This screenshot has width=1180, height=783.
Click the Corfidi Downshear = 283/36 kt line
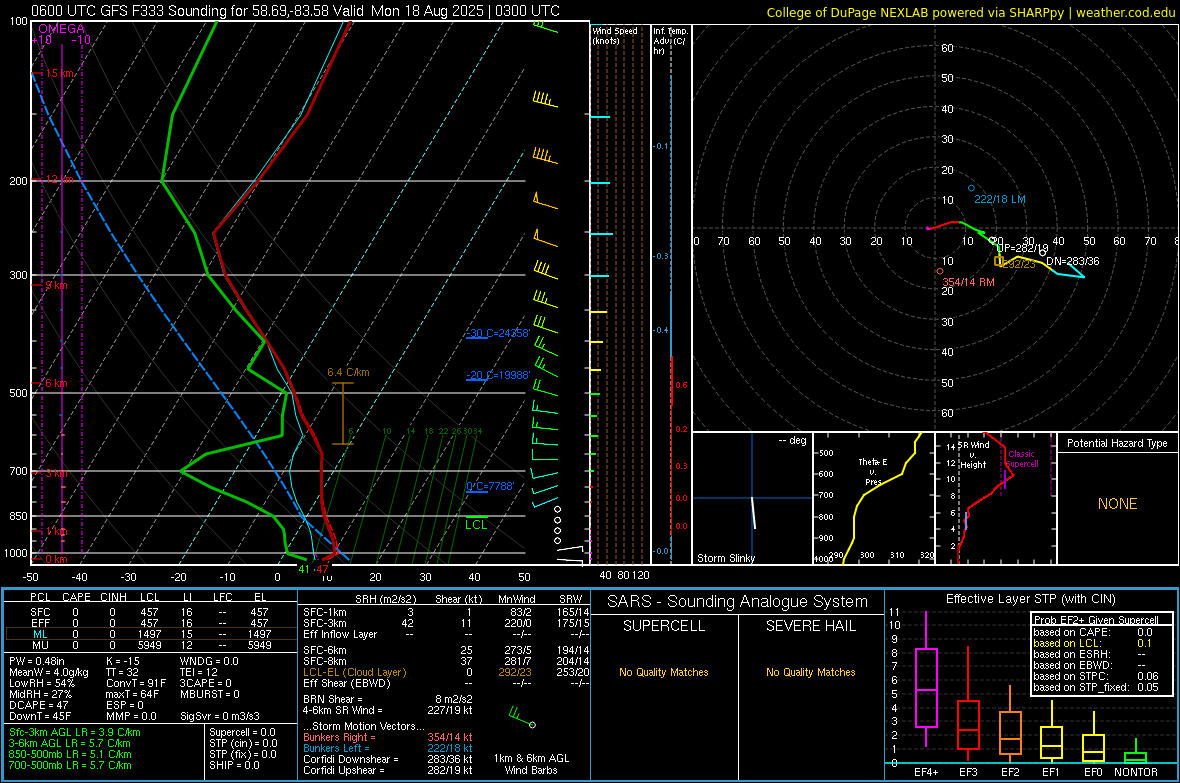[x=388, y=759]
